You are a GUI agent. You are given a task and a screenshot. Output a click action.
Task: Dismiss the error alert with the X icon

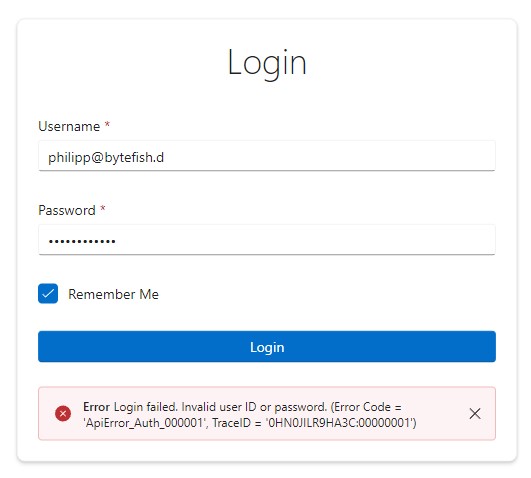[x=475, y=413]
